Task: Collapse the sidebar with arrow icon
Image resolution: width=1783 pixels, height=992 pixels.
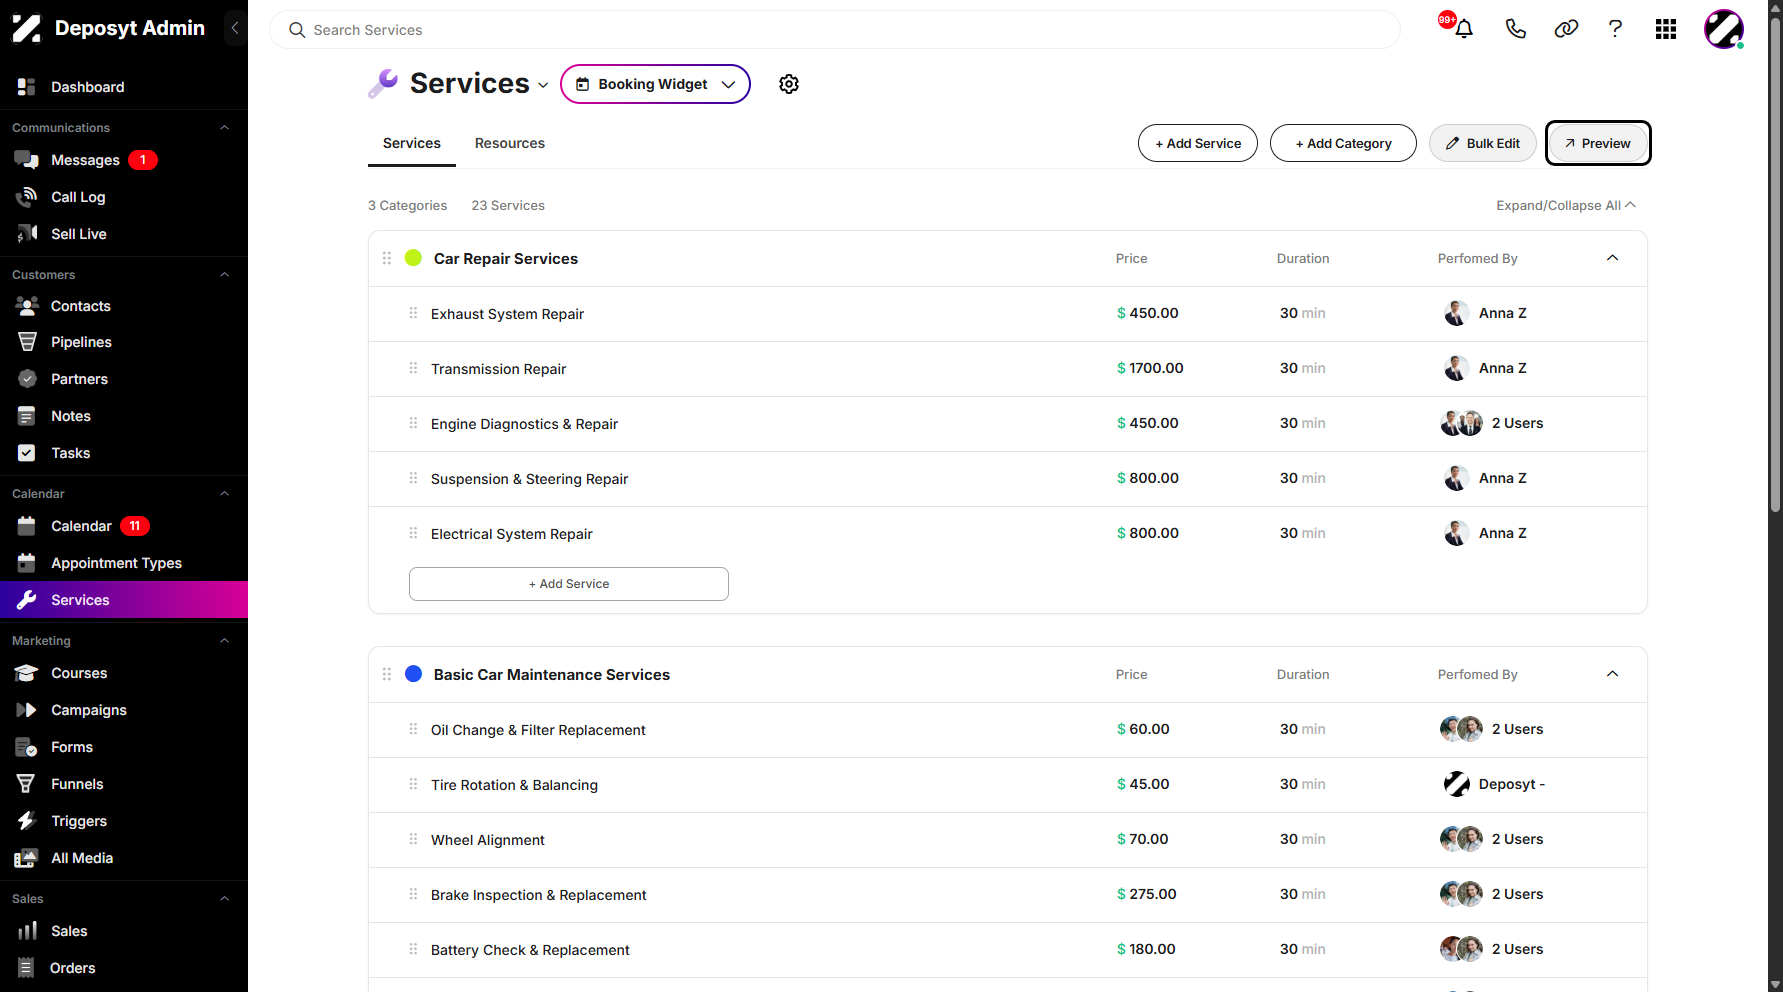Action: pos(235,28)
